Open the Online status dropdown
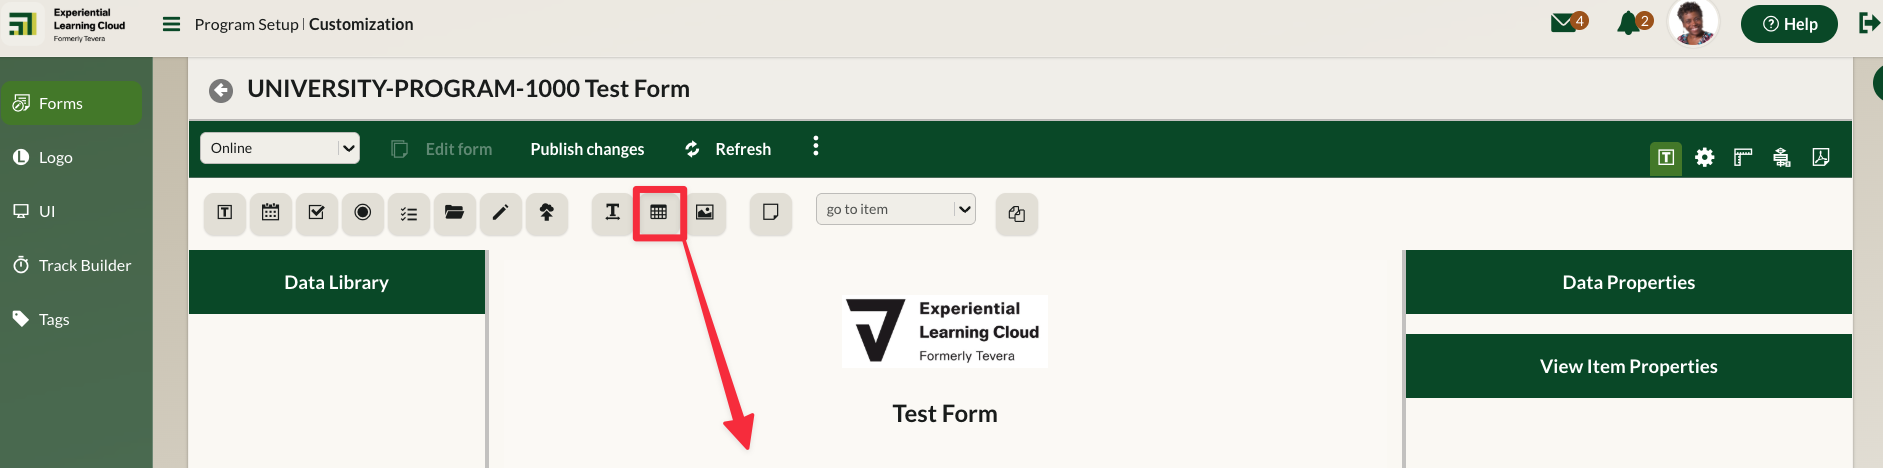Viewport: 1883px width, 468px height. tap(280, 148)
